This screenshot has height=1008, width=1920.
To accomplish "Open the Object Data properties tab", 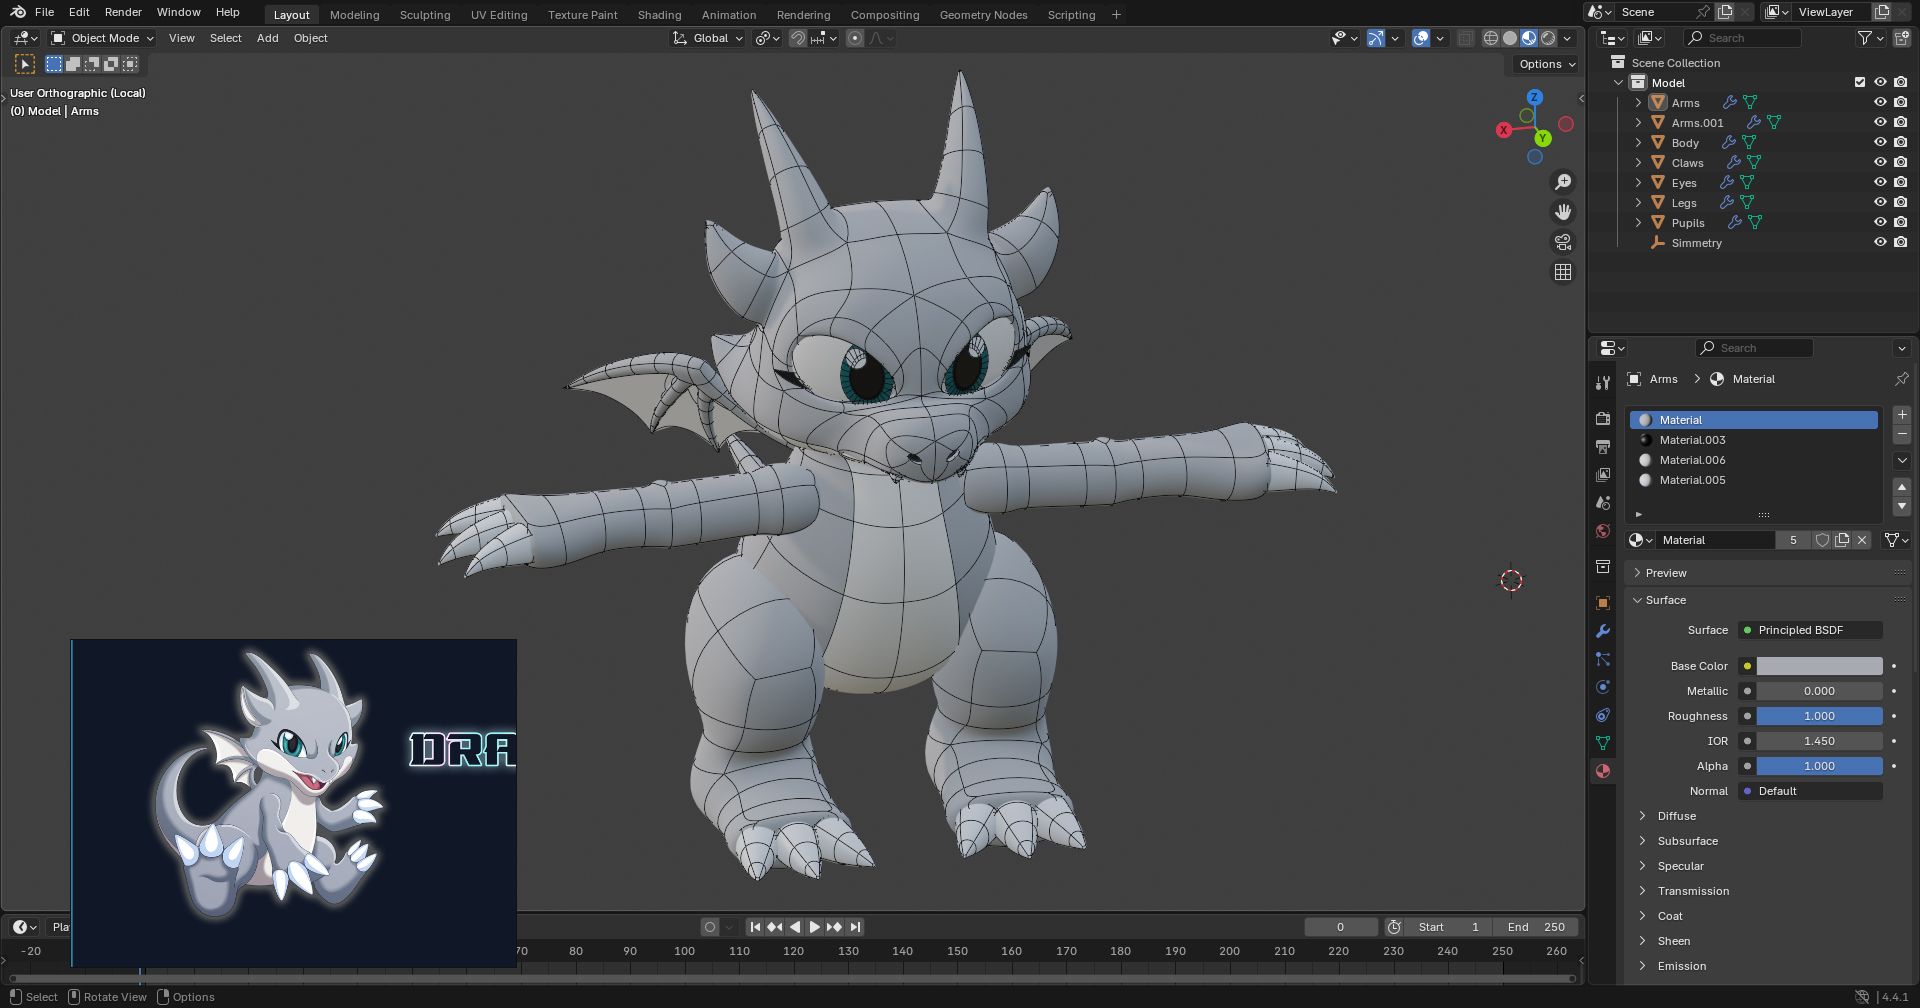I will coord(1603,743).
